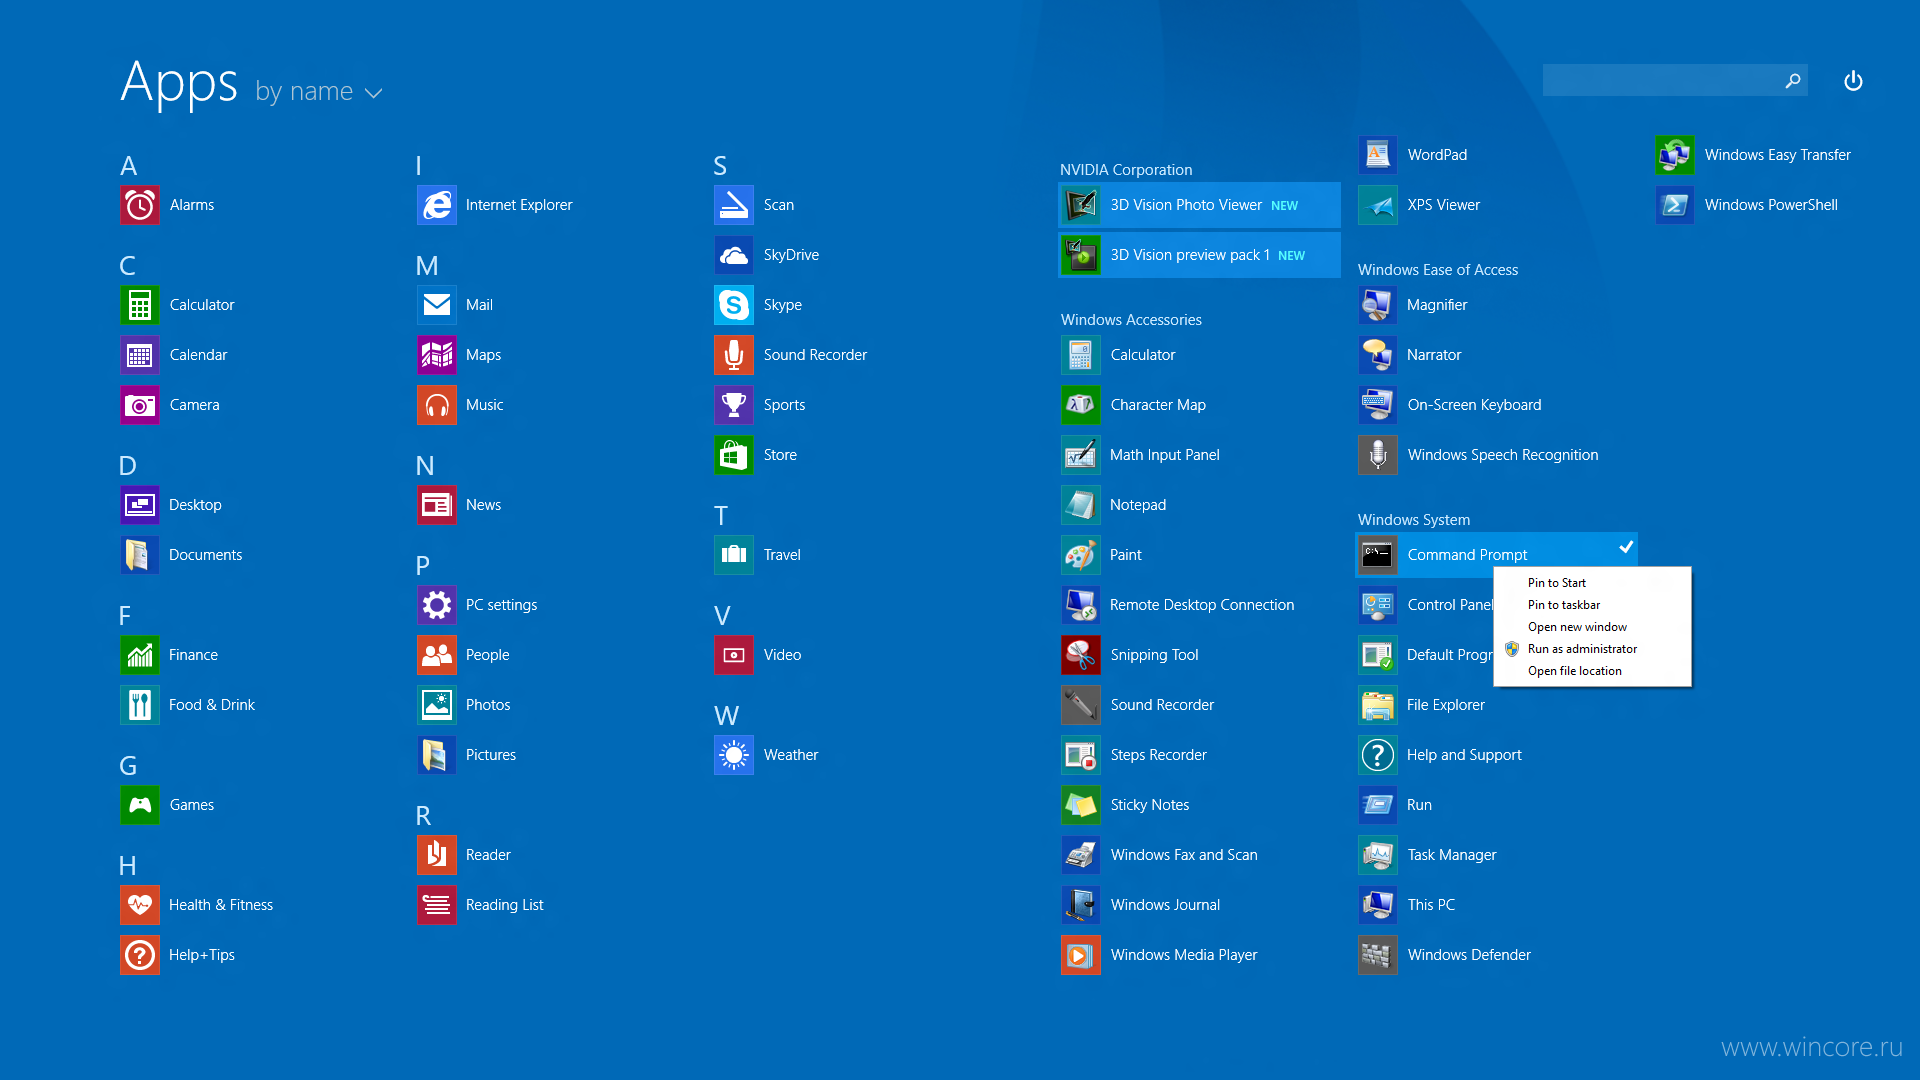Open 'Sticky Notes' entry
This screenshot has height=1080, width=1920.
coord(1126,805)
